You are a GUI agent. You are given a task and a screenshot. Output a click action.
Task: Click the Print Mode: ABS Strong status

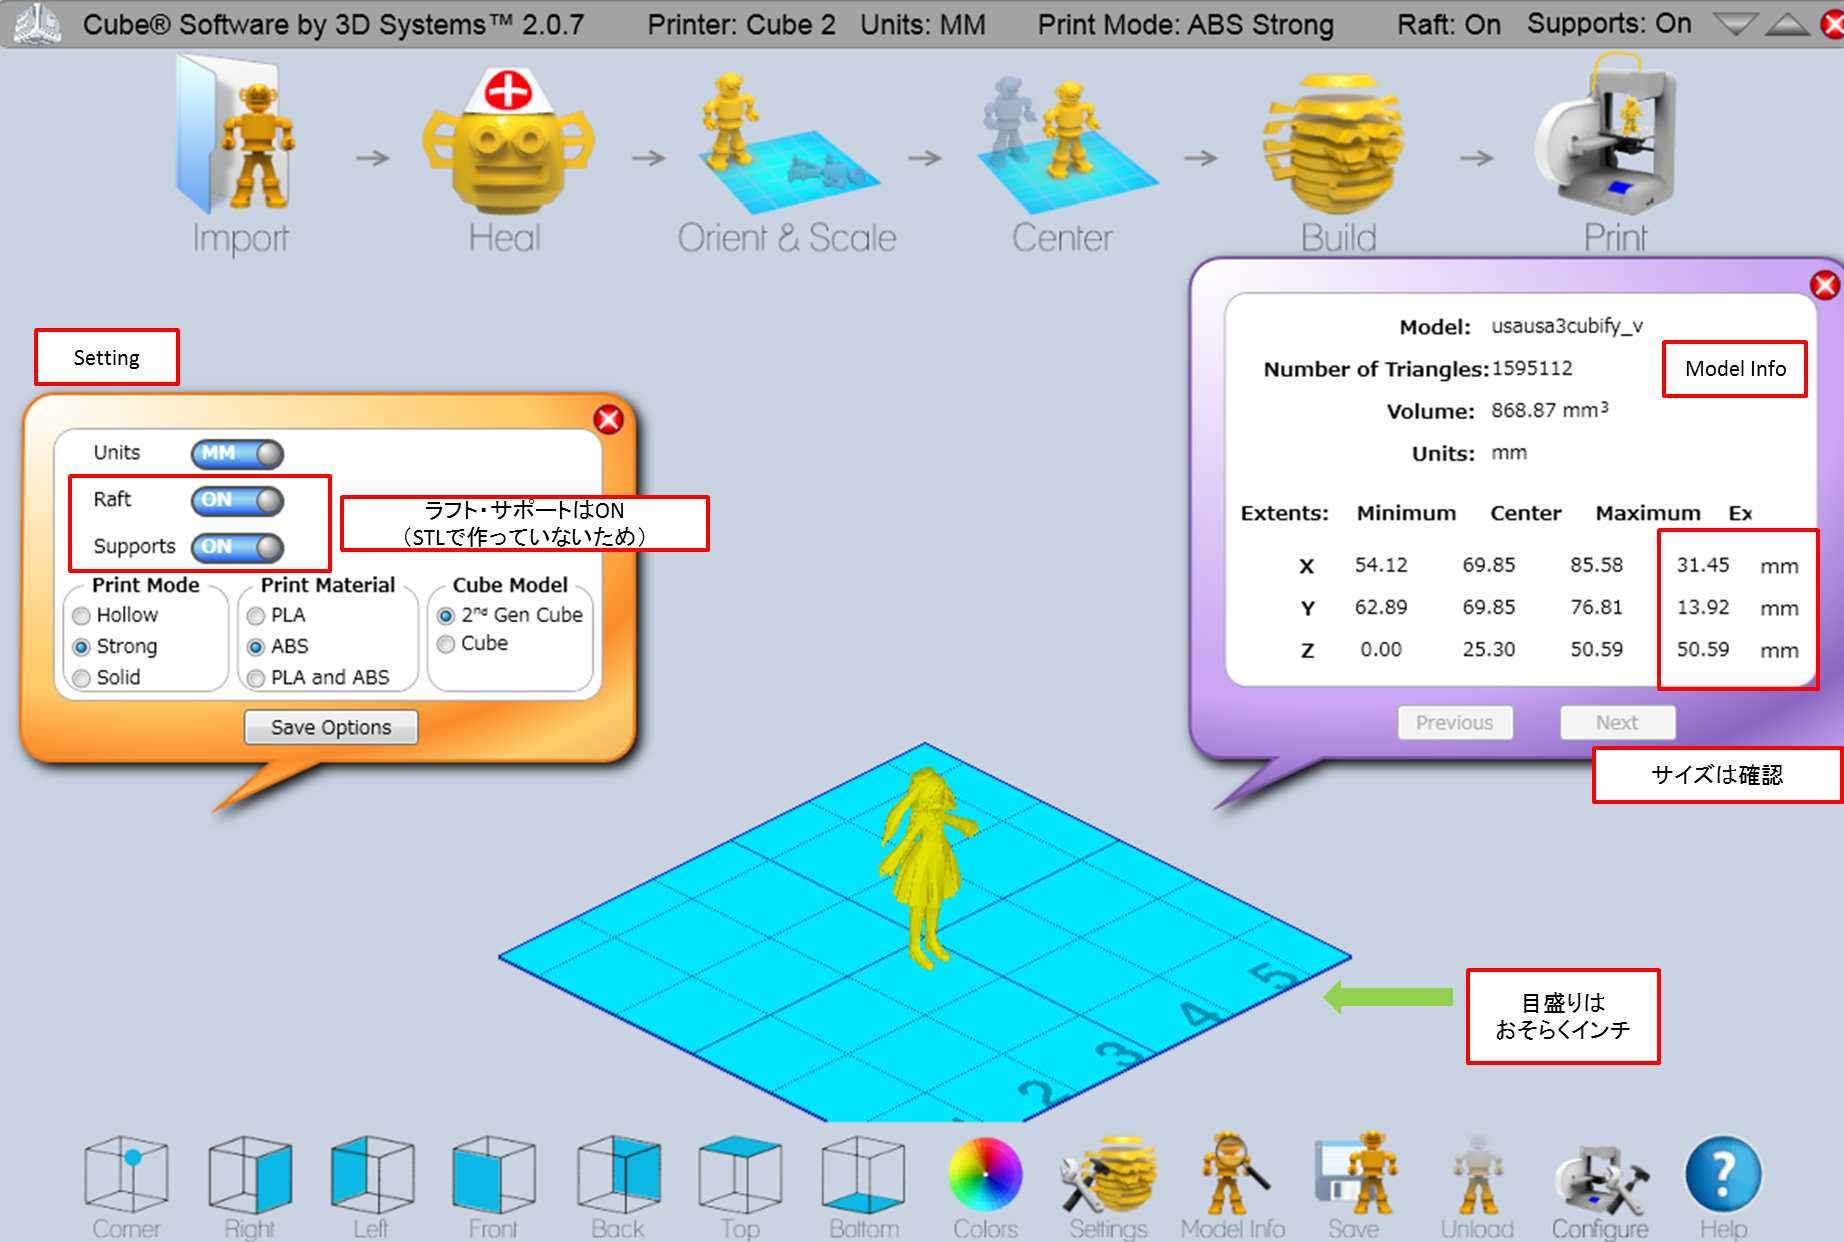1186,25
